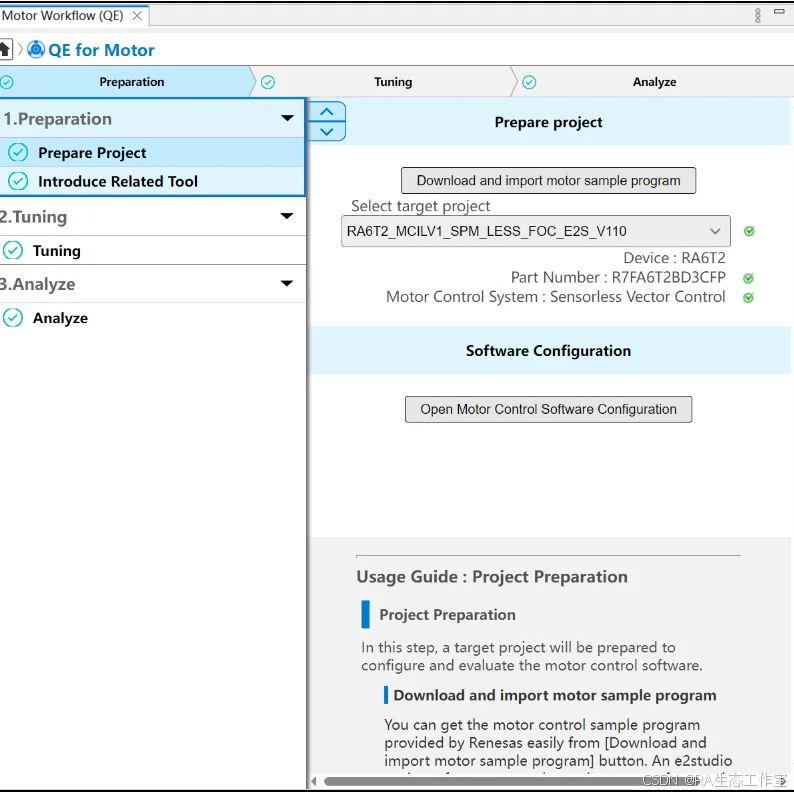Go to previous step with up chevron
794x794 pixels.
point(327,112)
